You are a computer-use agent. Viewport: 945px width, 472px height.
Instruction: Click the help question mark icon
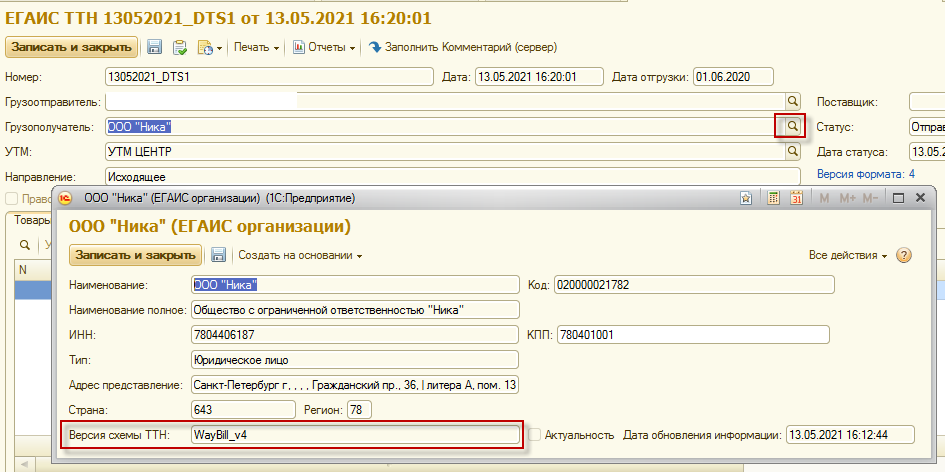tap(904, 255)
